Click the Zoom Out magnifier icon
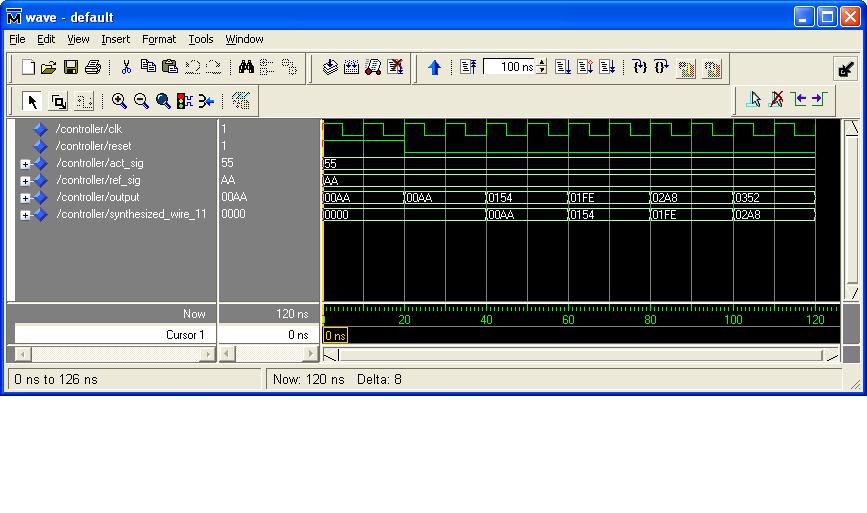The width and height of the screenshot is (867, 513). pyautogui.click(x=141, y=101)
